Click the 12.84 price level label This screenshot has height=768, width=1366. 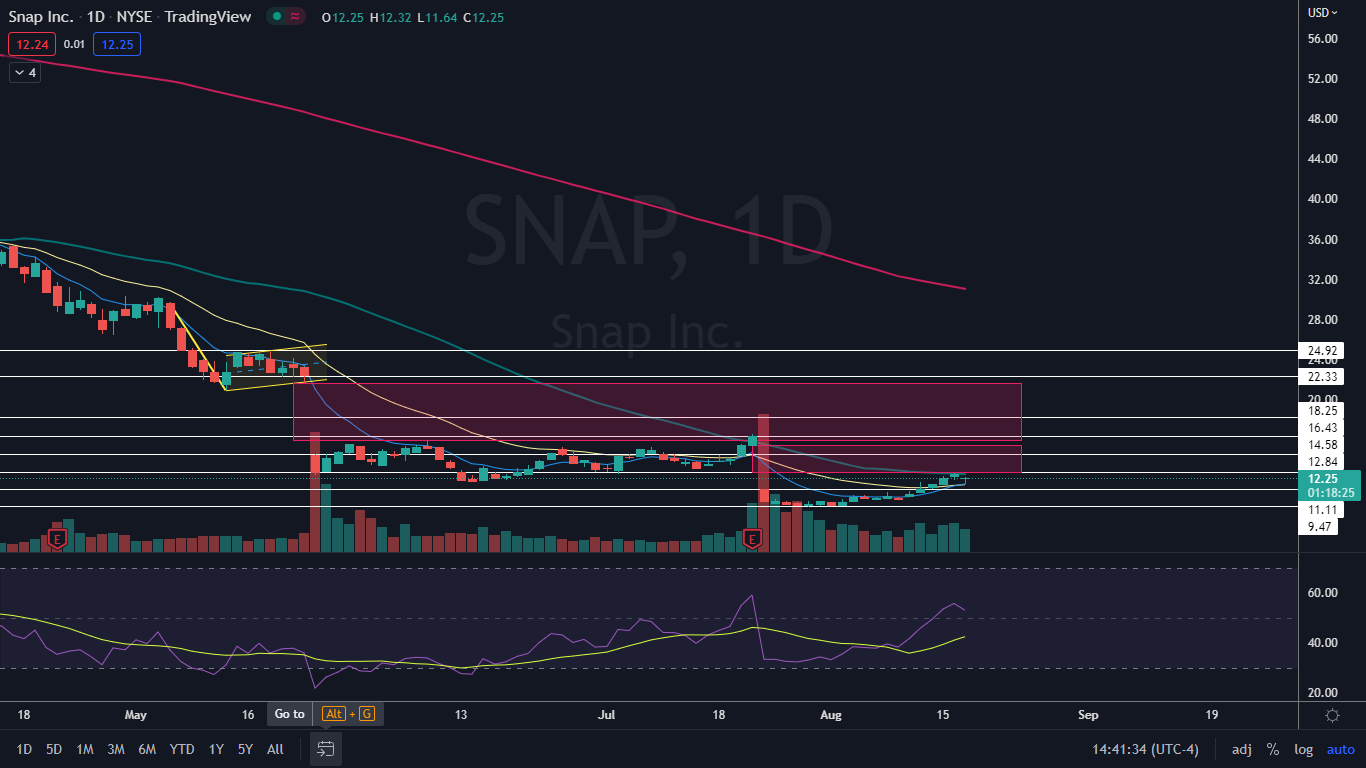[x=1323, y=462]
